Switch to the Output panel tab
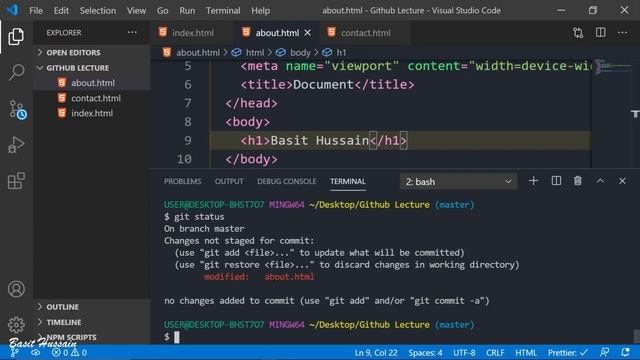This screenshot has height=360, width=640. pyautogui.click(x=229, y=181)
